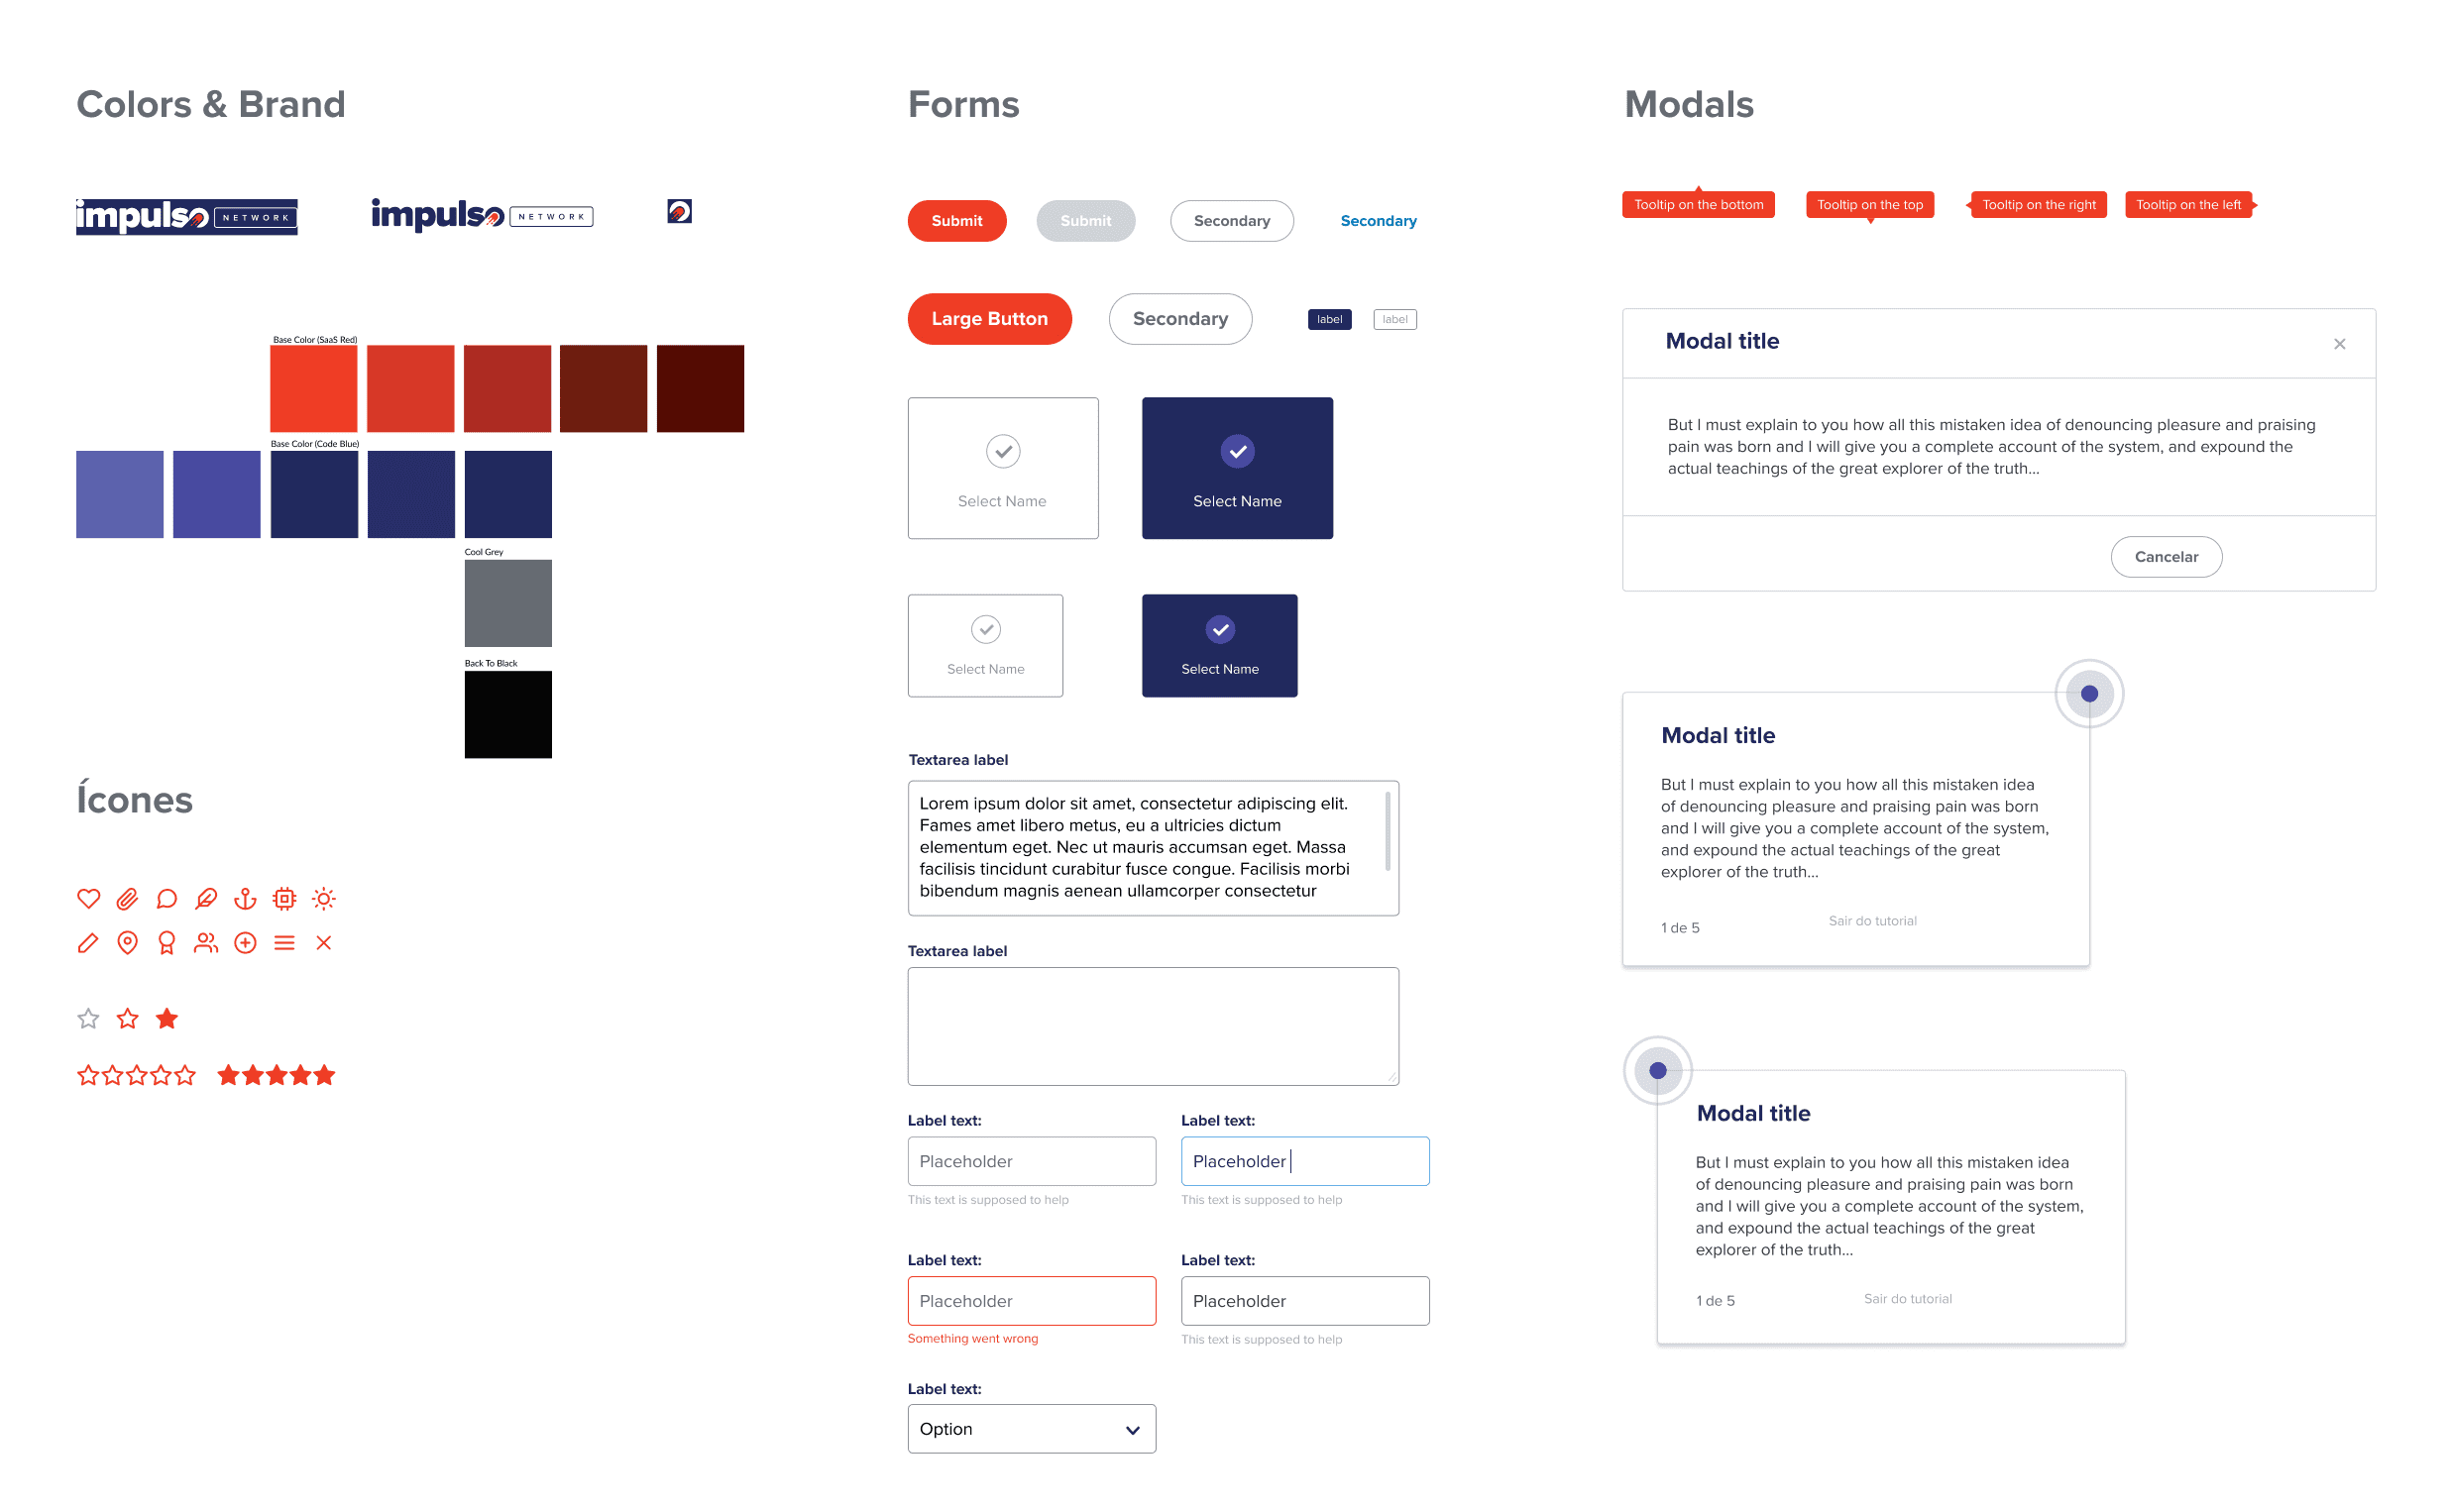The image size is (2447, 1512).
Task: Click the Submit primary button
Action: pos(956,219)
